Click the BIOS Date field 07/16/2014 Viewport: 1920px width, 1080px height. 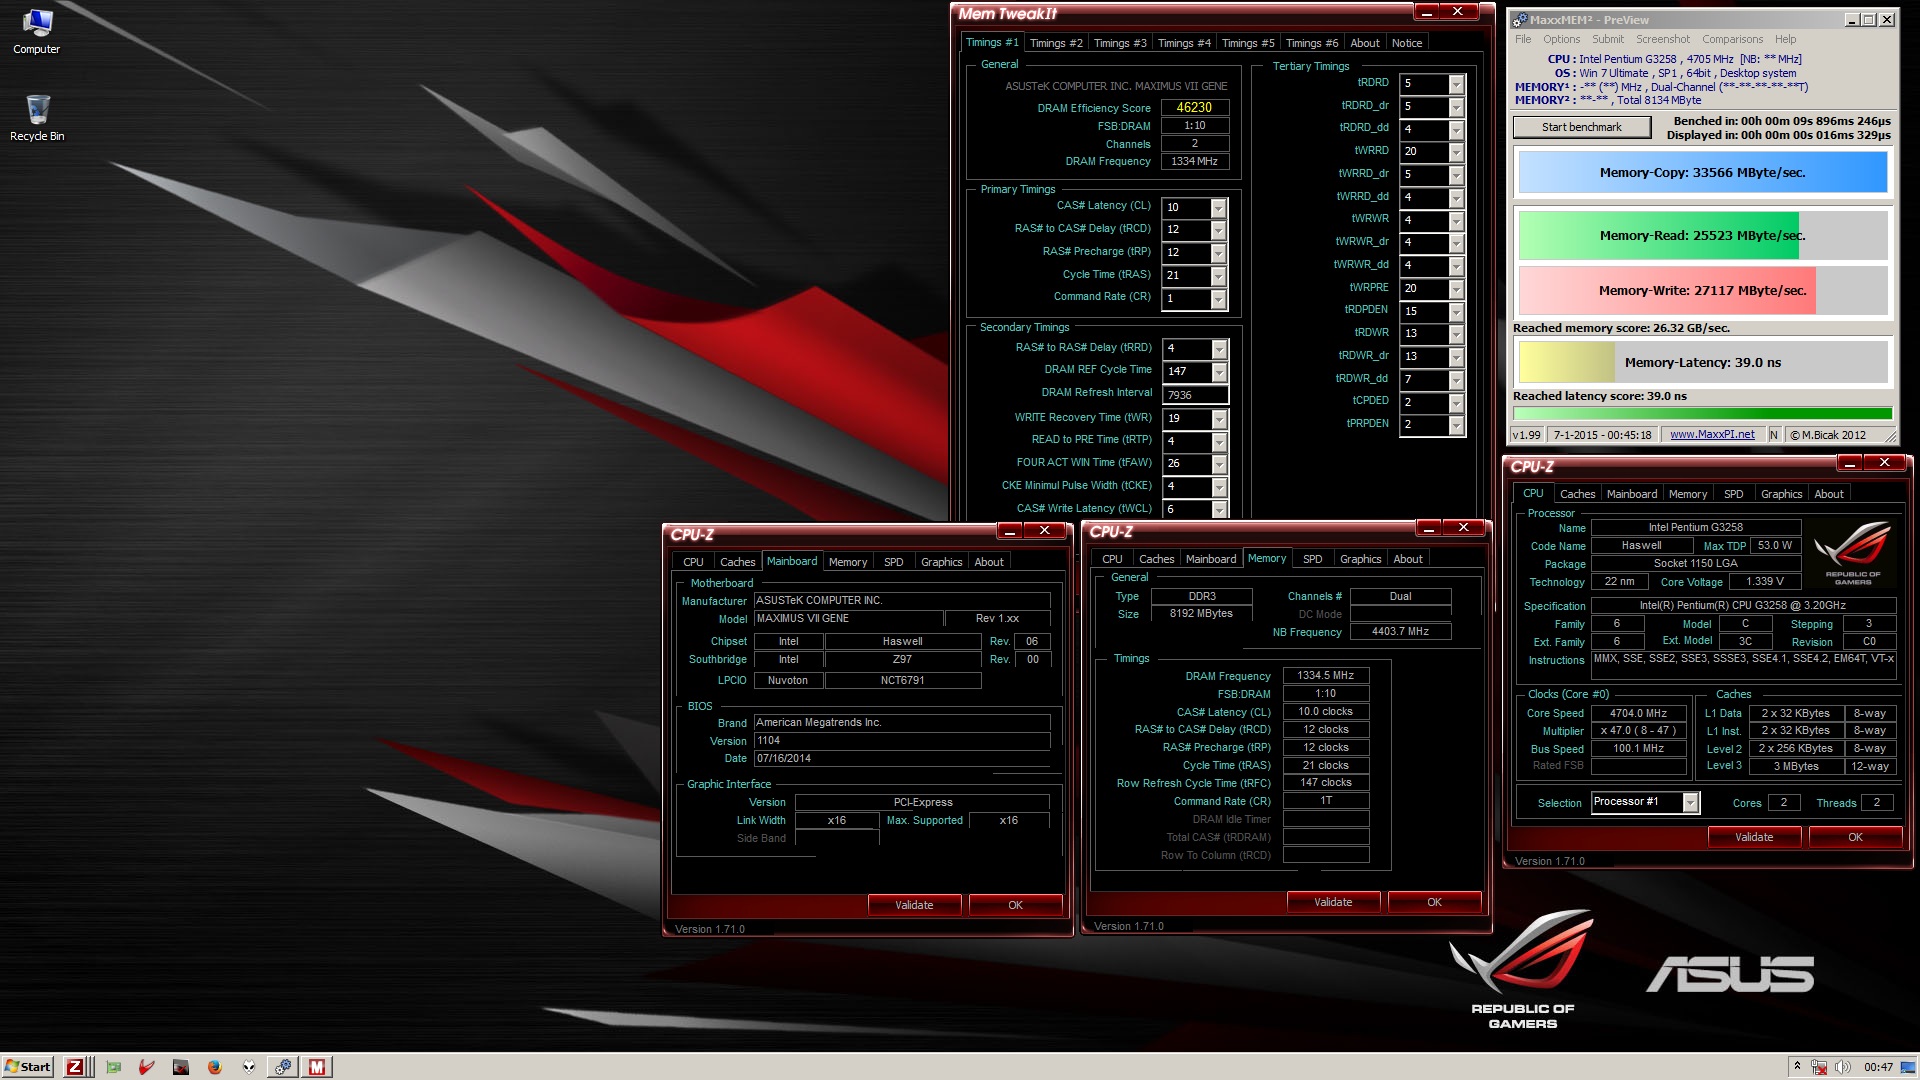click(902, 759)
